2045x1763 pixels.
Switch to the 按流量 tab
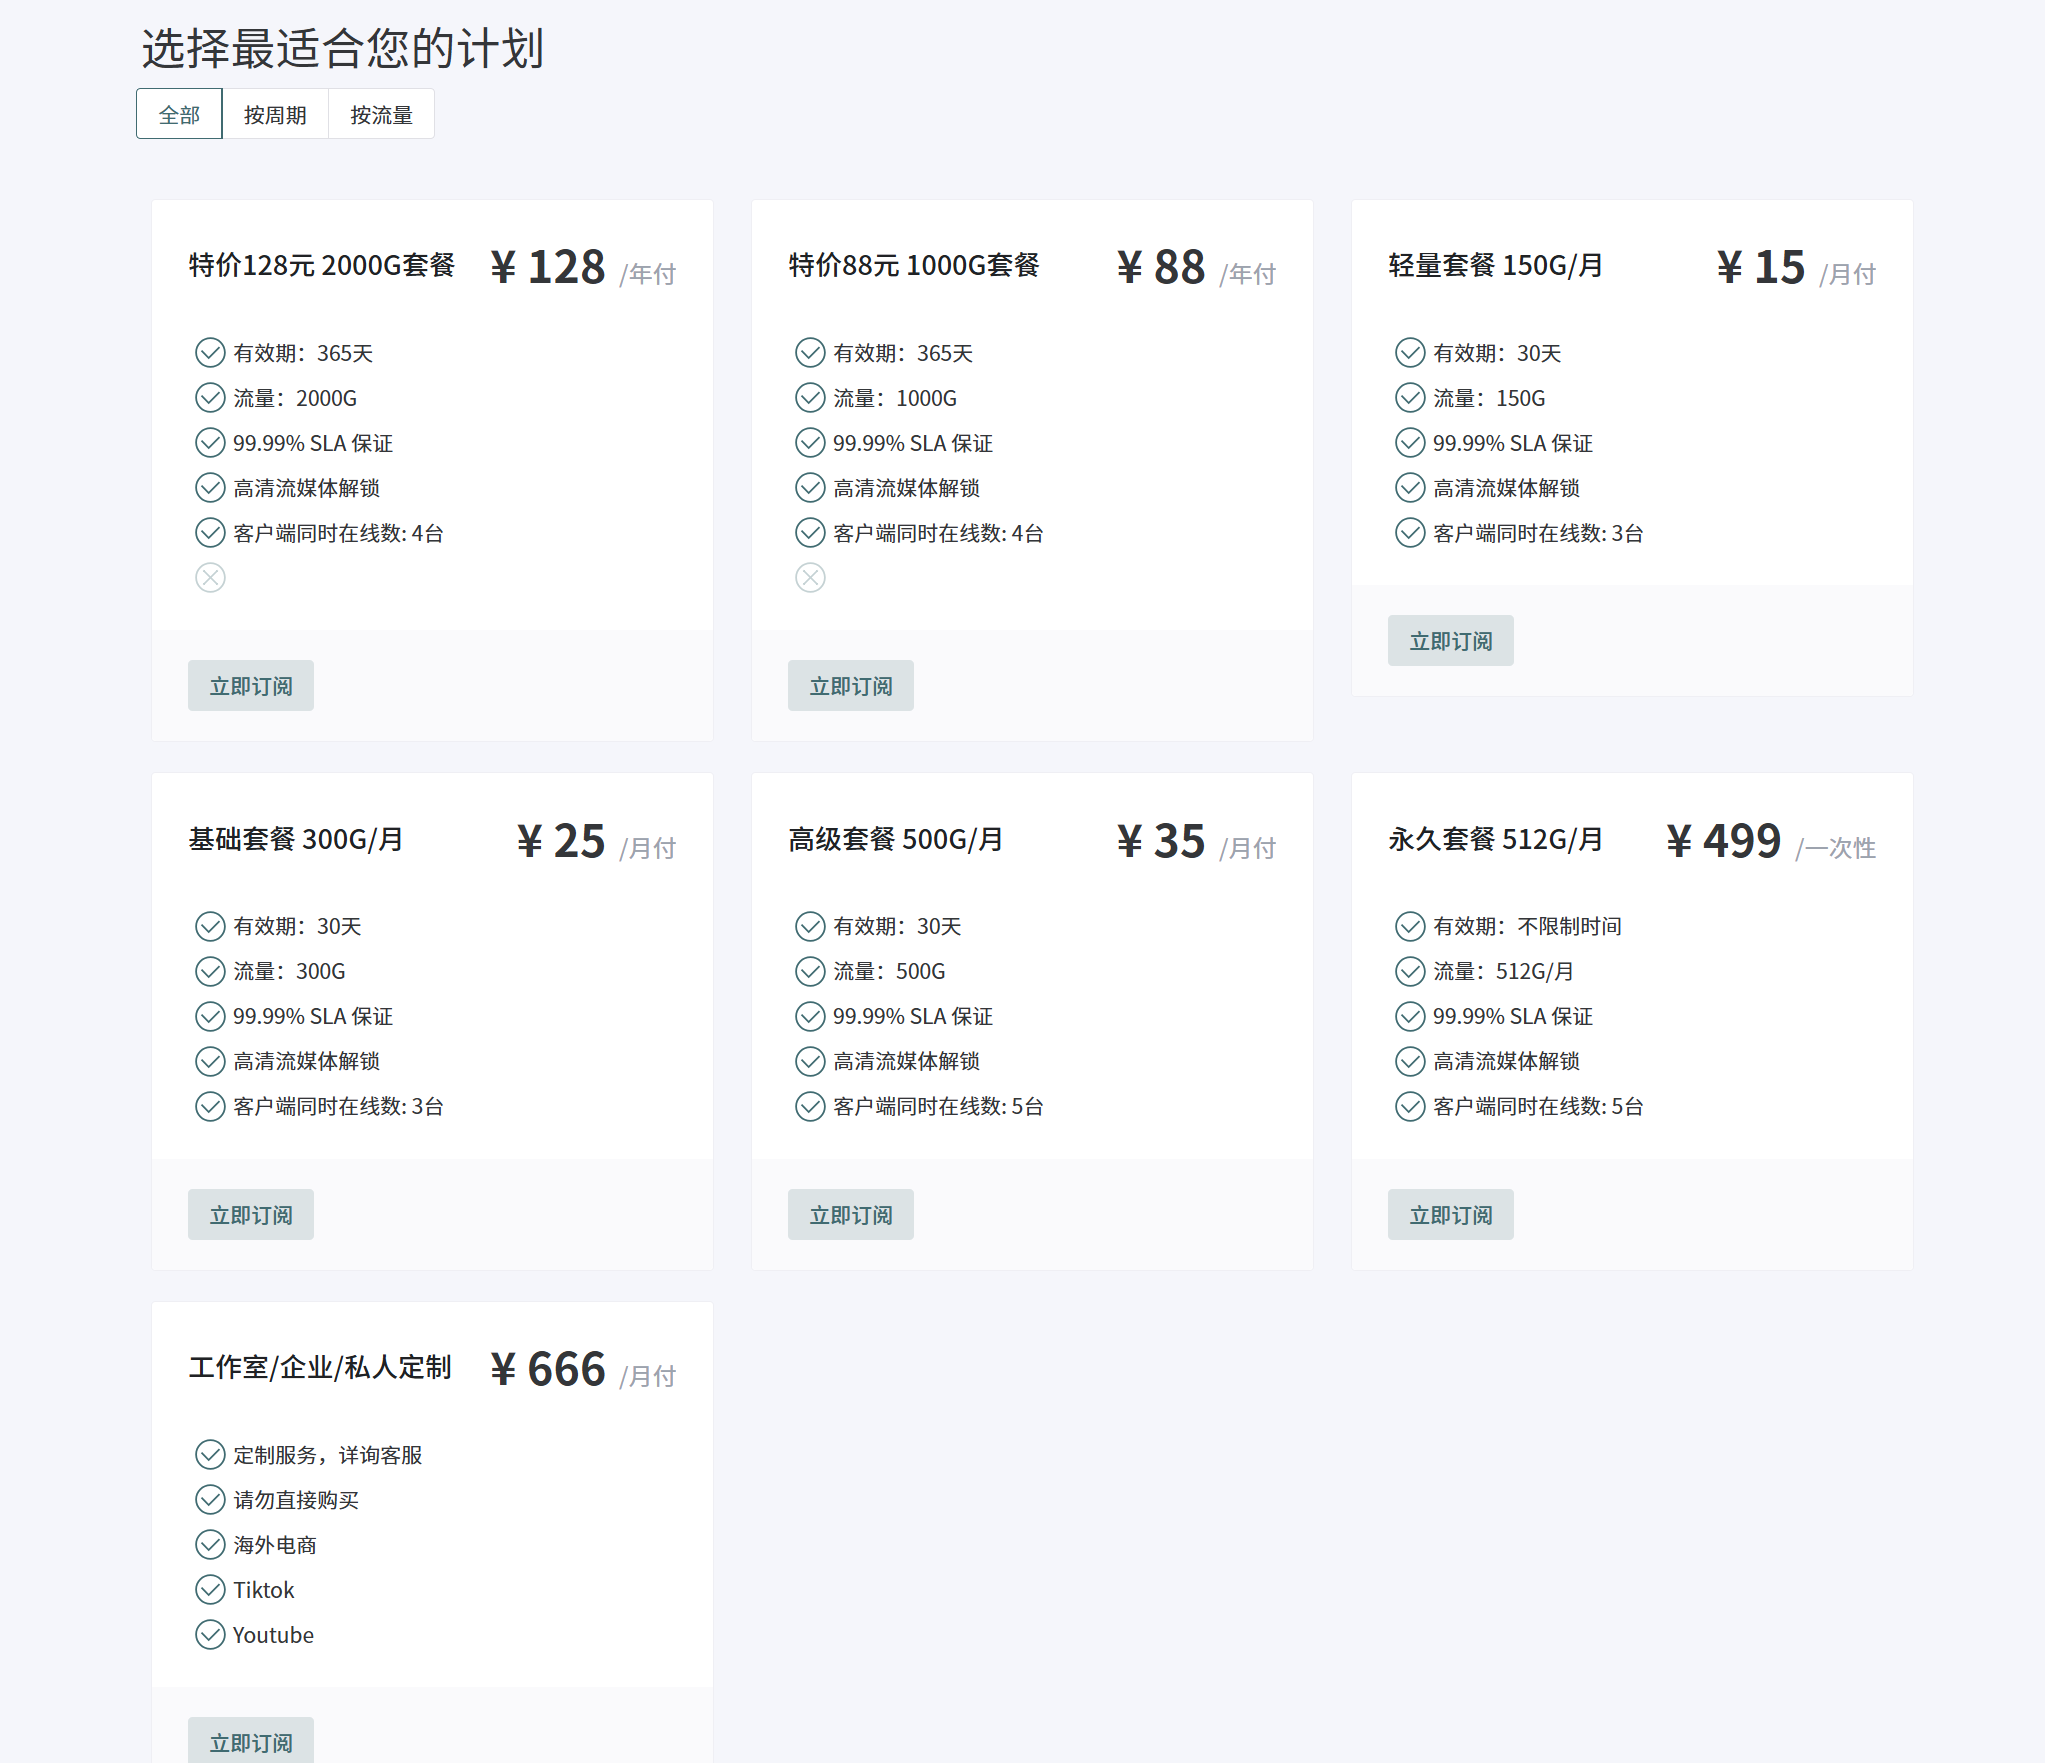381,114
